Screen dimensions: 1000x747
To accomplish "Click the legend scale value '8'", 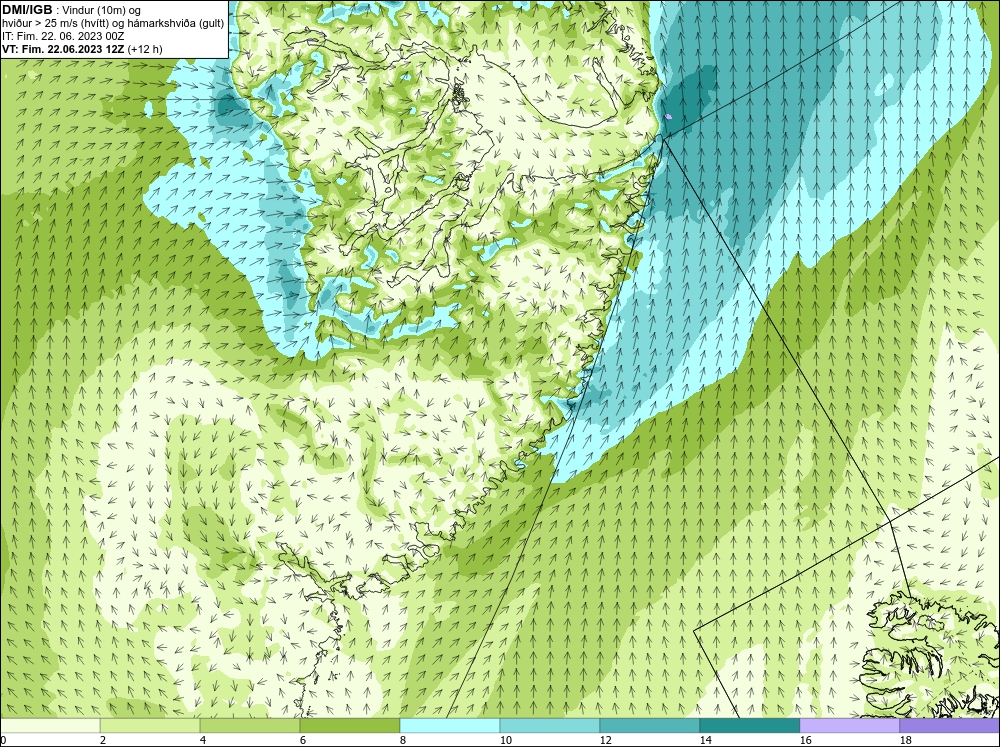I will 403,740.
